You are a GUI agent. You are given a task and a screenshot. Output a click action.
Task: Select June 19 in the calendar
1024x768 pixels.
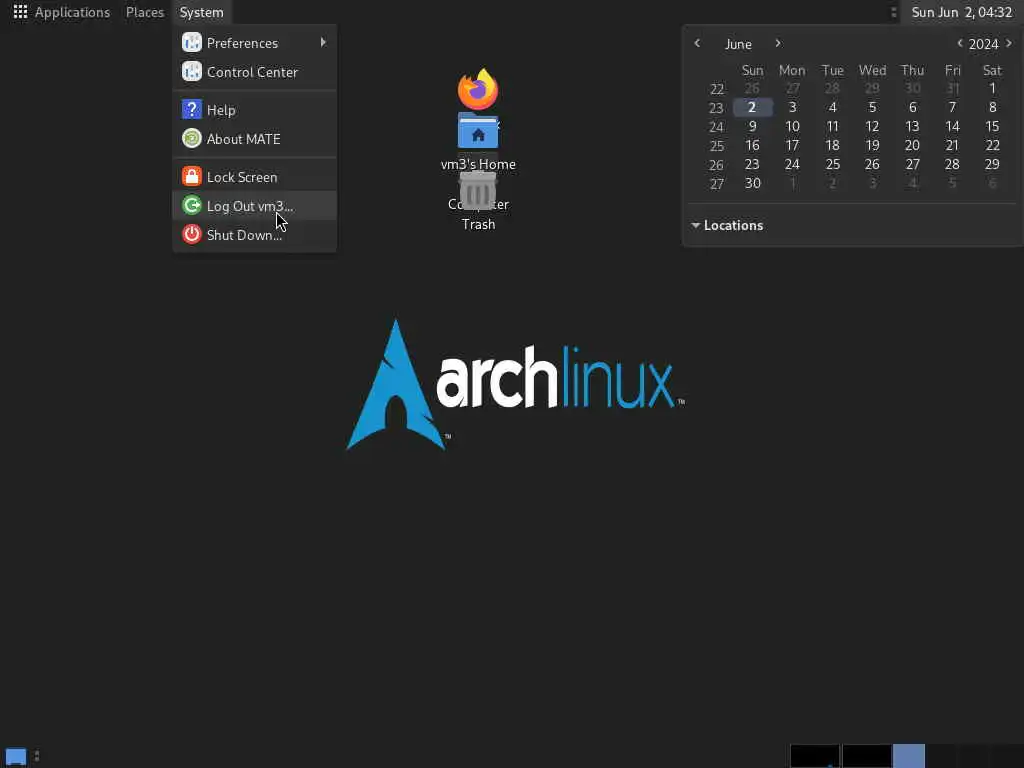pos(872,145)
